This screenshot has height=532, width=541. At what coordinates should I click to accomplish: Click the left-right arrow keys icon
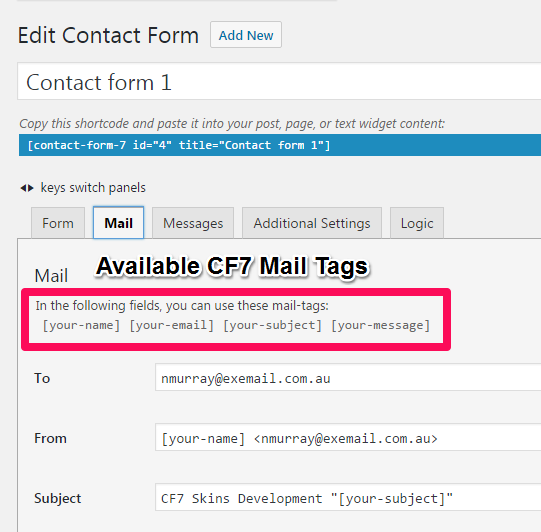[27, 188]
